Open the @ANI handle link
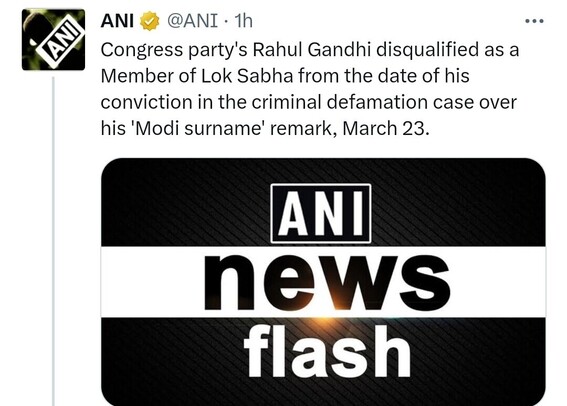This screenshot has height=406, width=567. (192, 21)
